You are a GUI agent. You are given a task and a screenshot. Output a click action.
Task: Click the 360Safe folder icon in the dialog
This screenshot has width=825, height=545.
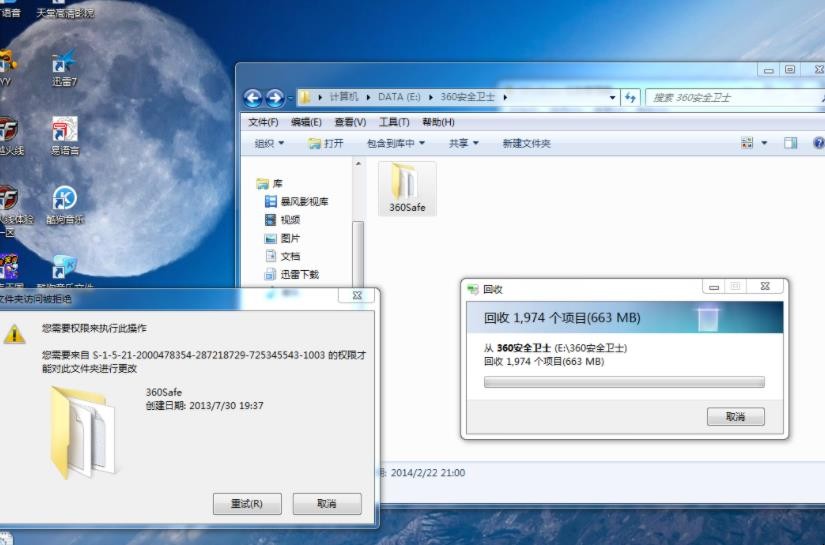(x=82, y=432)
